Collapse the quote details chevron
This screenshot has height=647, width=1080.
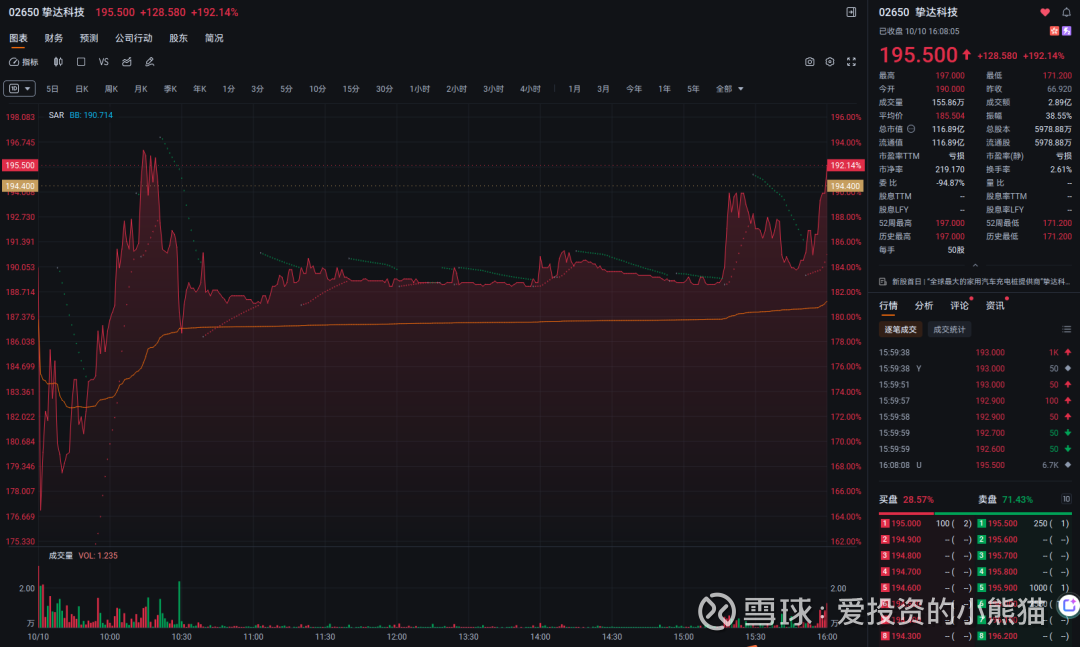[x=975, y=265]
